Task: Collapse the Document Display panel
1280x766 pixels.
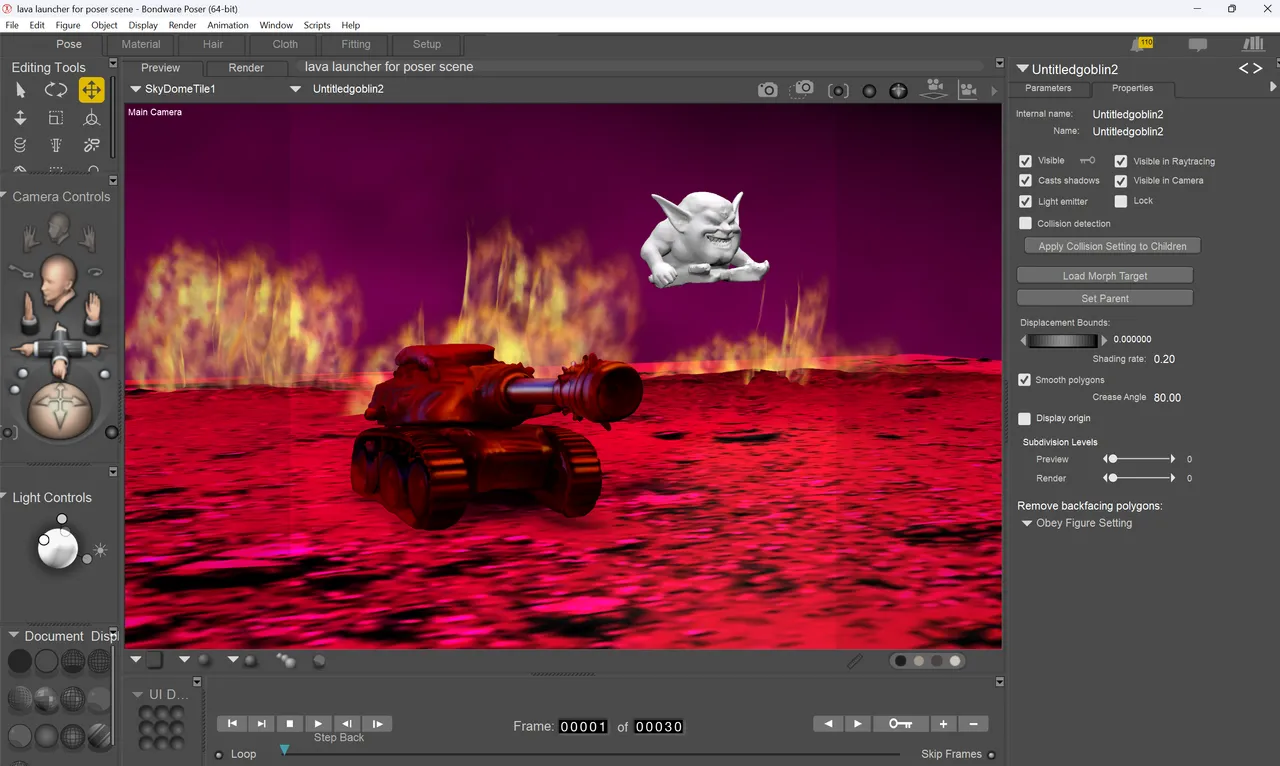Action: coord(14,635)
